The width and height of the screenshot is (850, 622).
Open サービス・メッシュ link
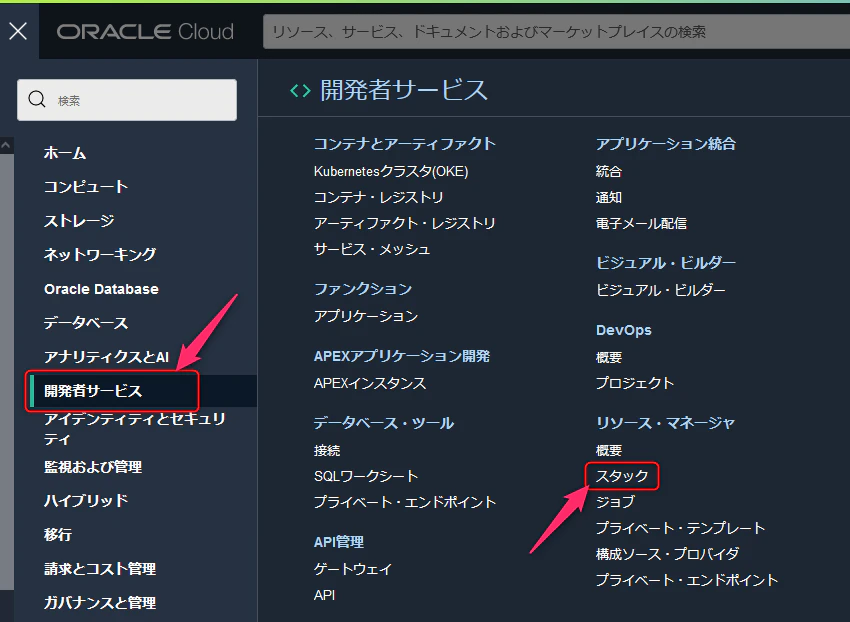click(x=372, y=249)
